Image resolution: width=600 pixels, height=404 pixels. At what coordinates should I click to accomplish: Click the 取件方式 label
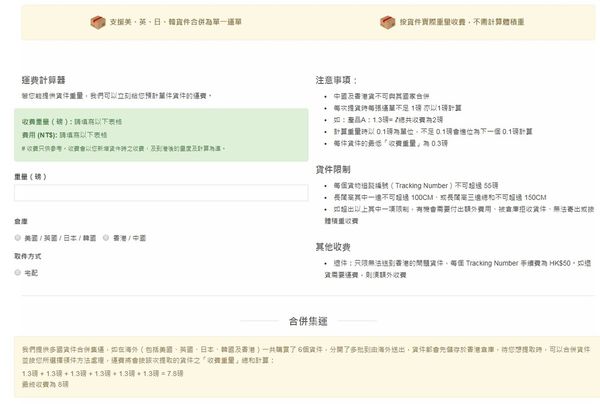(x=27, y=256)
